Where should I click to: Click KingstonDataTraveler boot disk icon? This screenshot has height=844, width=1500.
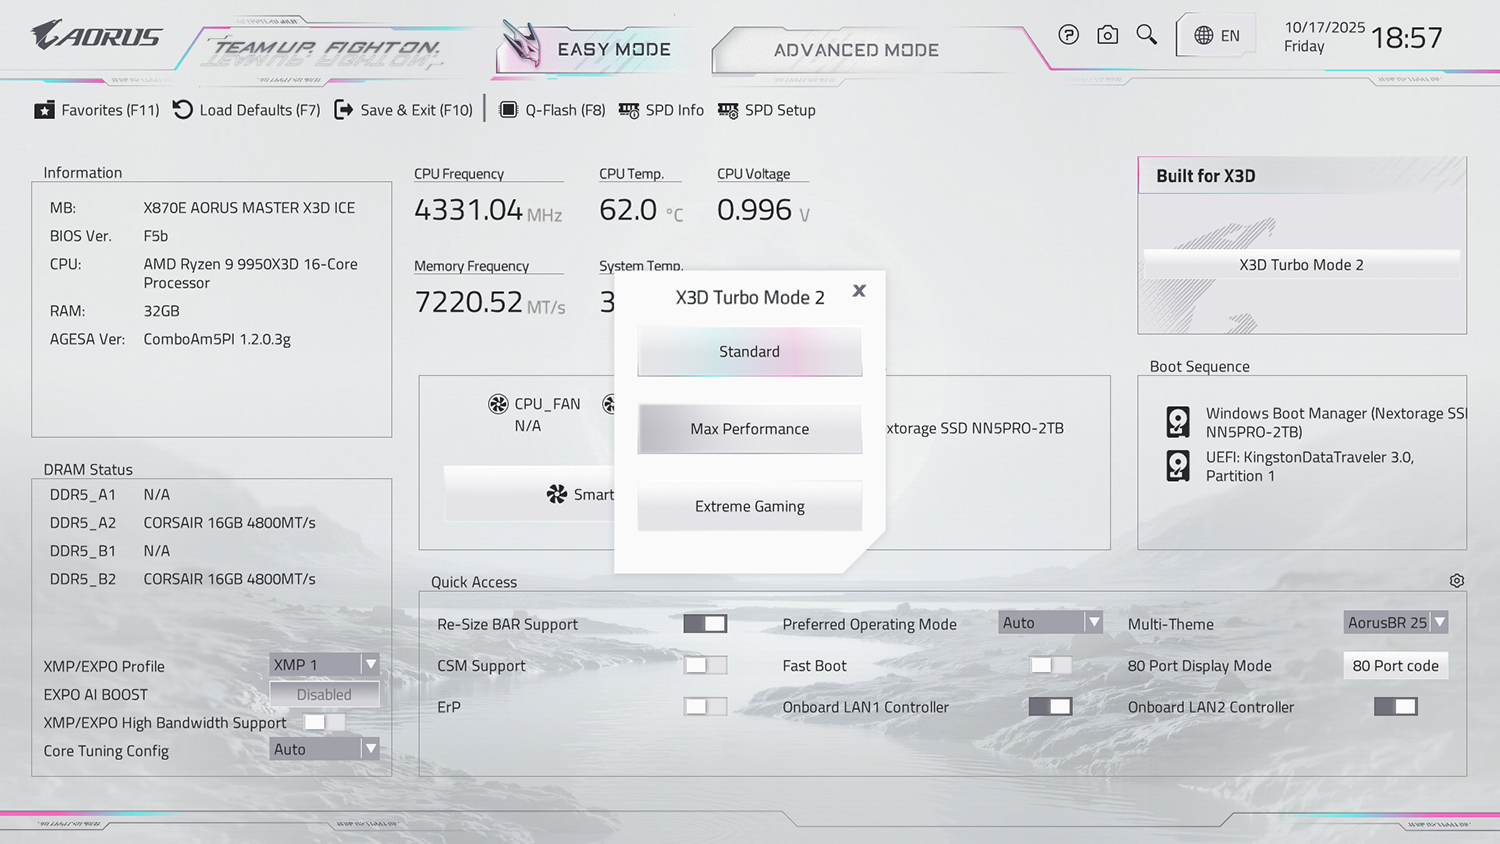(1178, 466)
